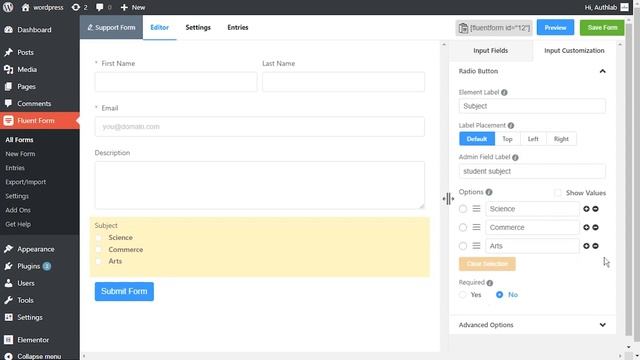Image resolution: width=640 pixels, height=360 pixels.
Task: Enable the Show Values checkbox
Action: coord(558,193)
